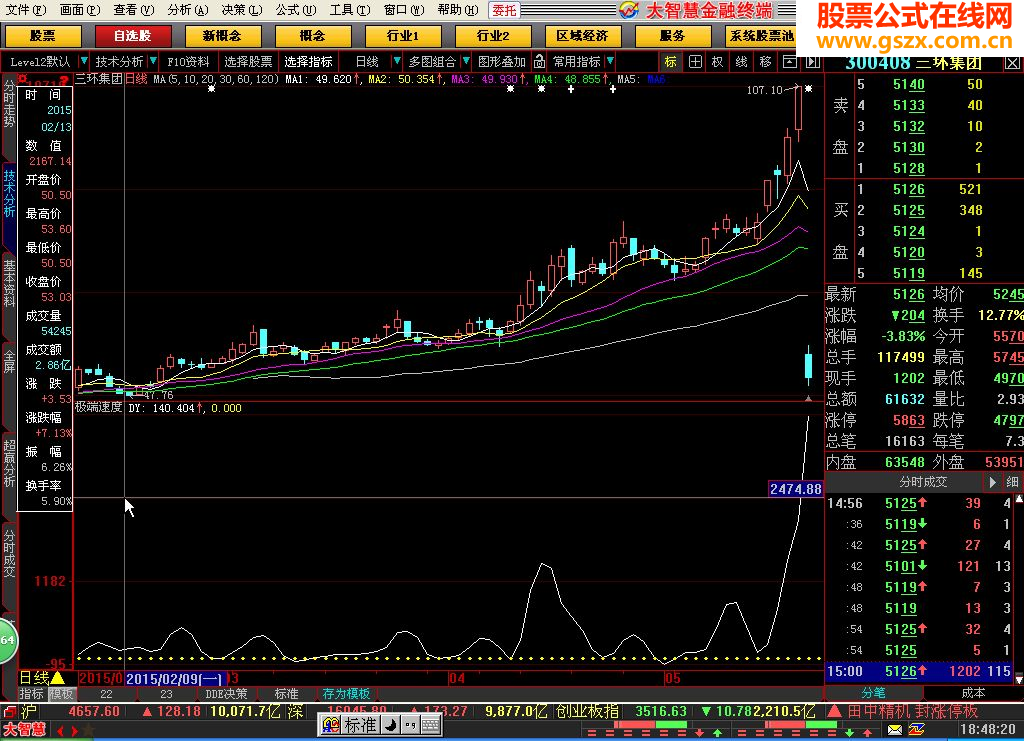Open the 文件(F) menu
This screenshot has height=741, width=1024.
[26, 9]
